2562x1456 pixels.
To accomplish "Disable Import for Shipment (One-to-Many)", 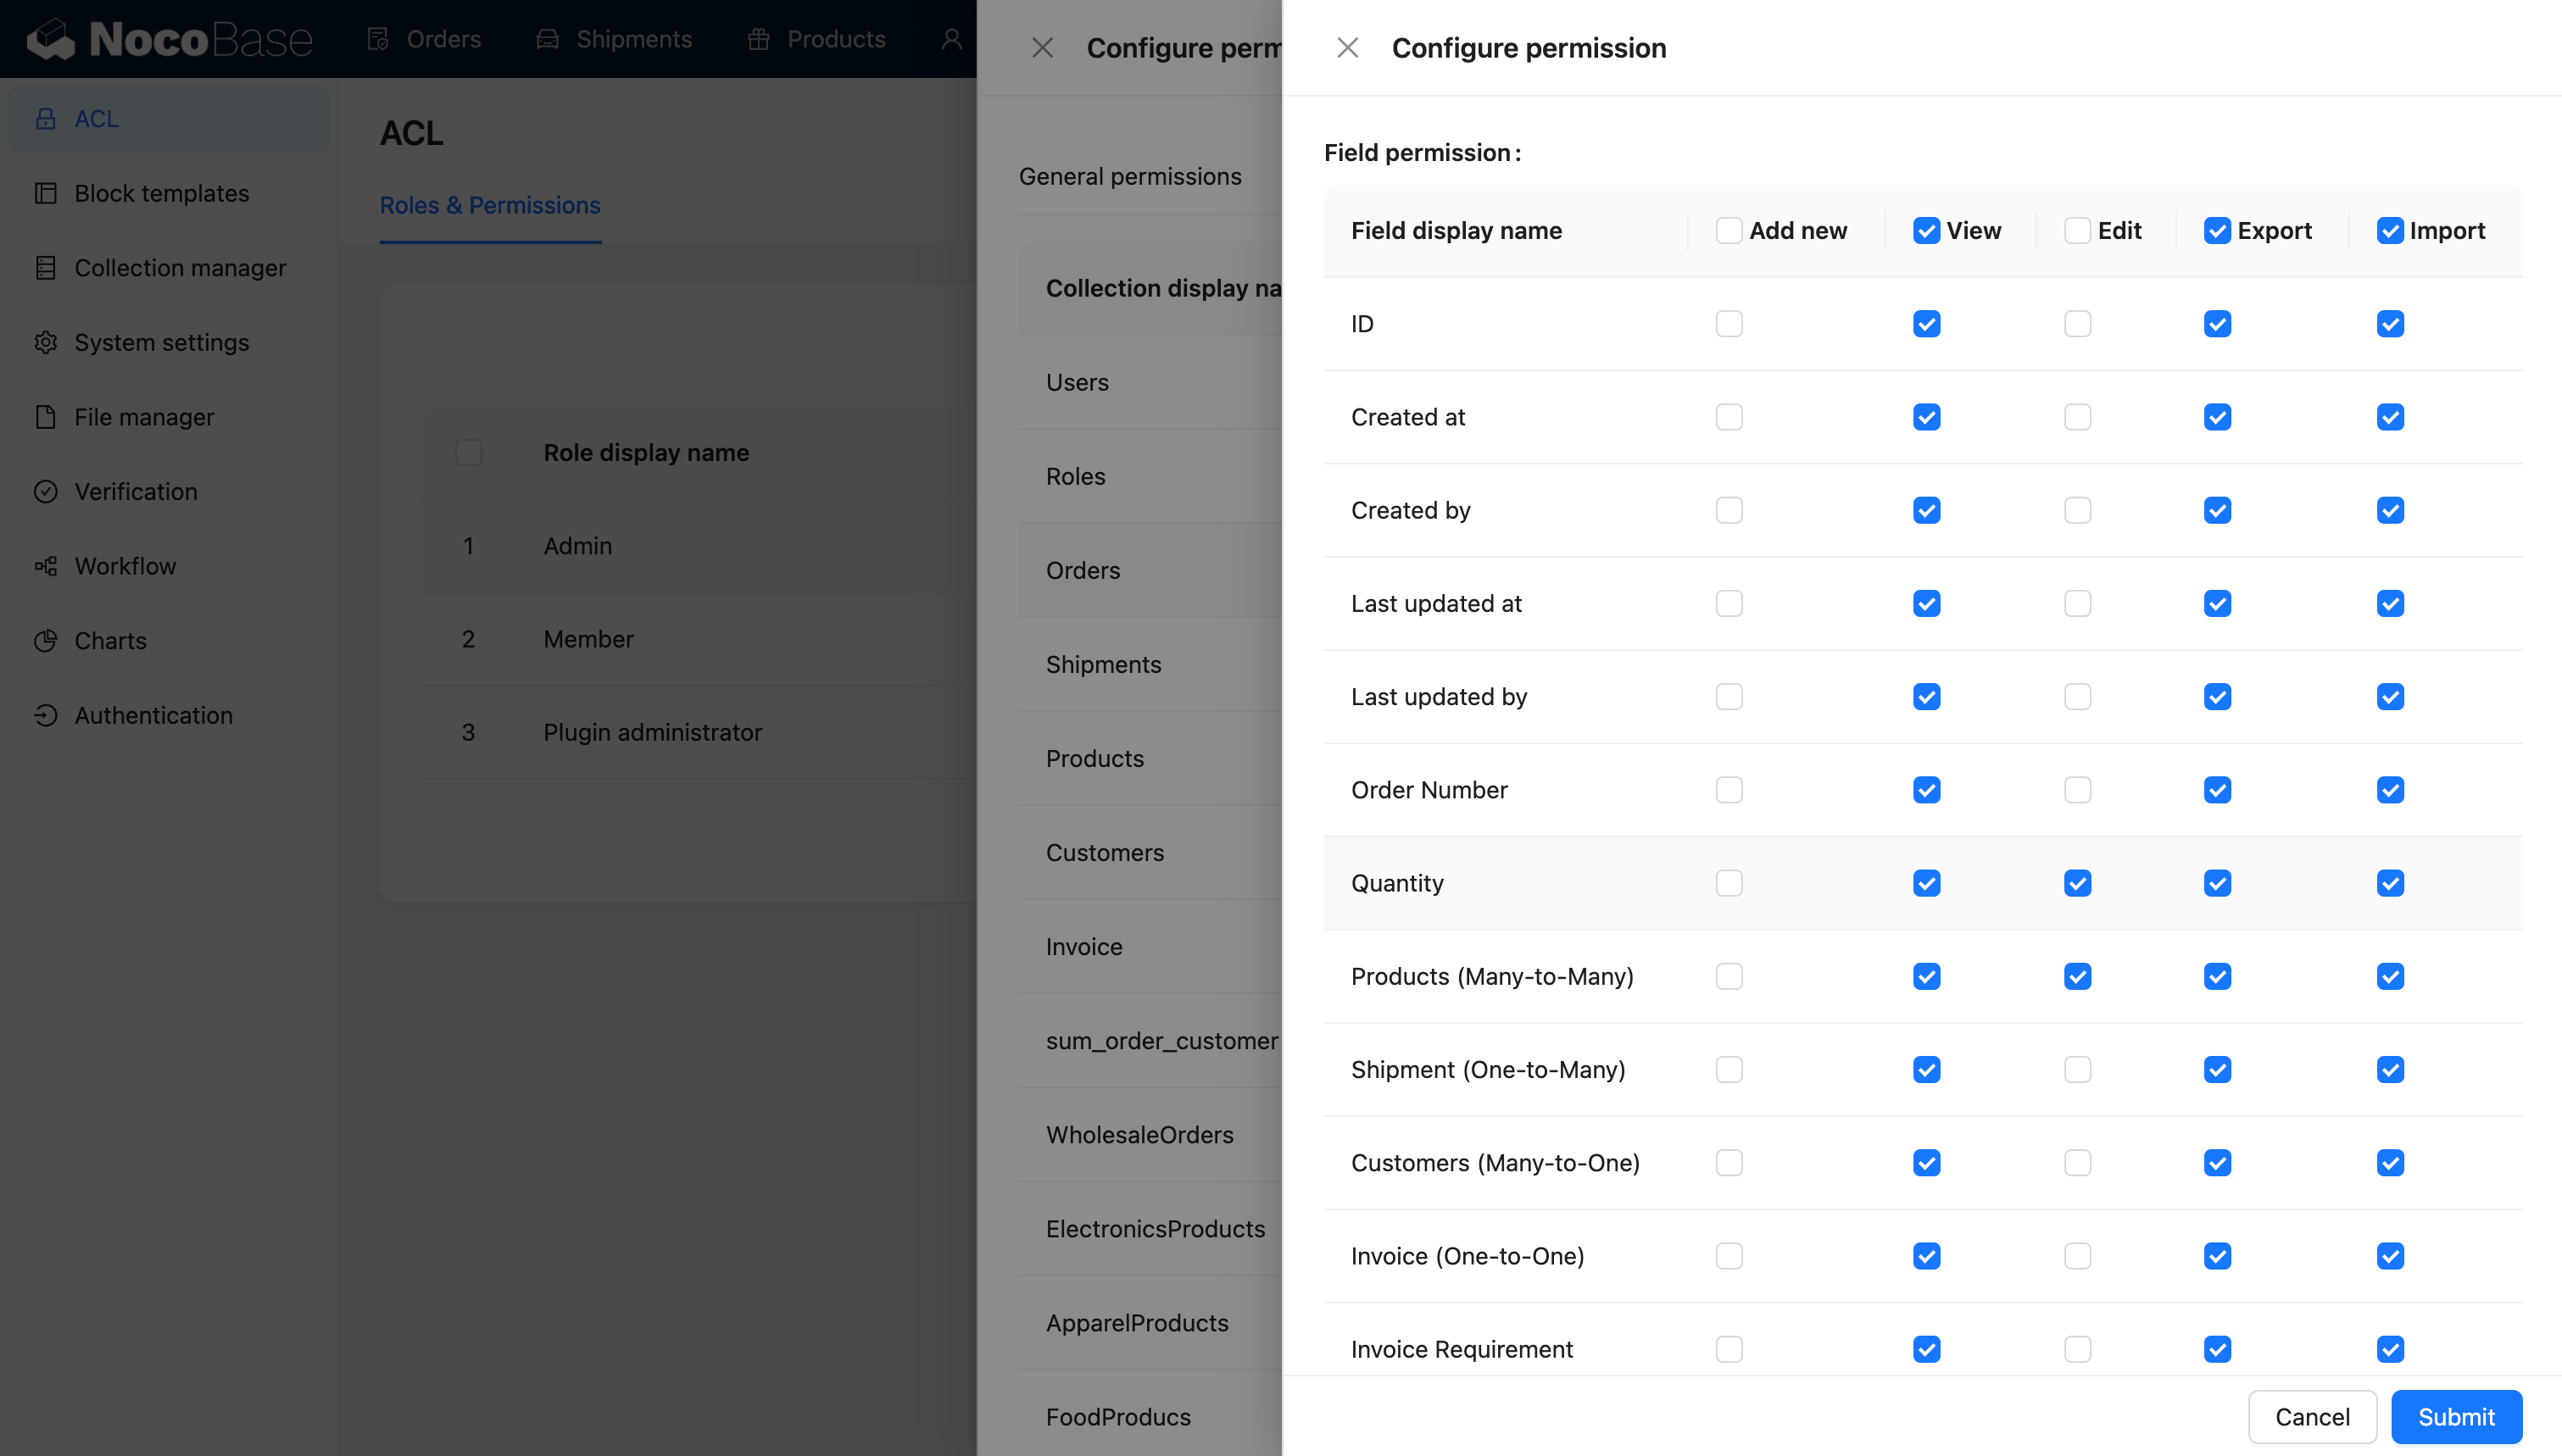I will 2389,1070.
